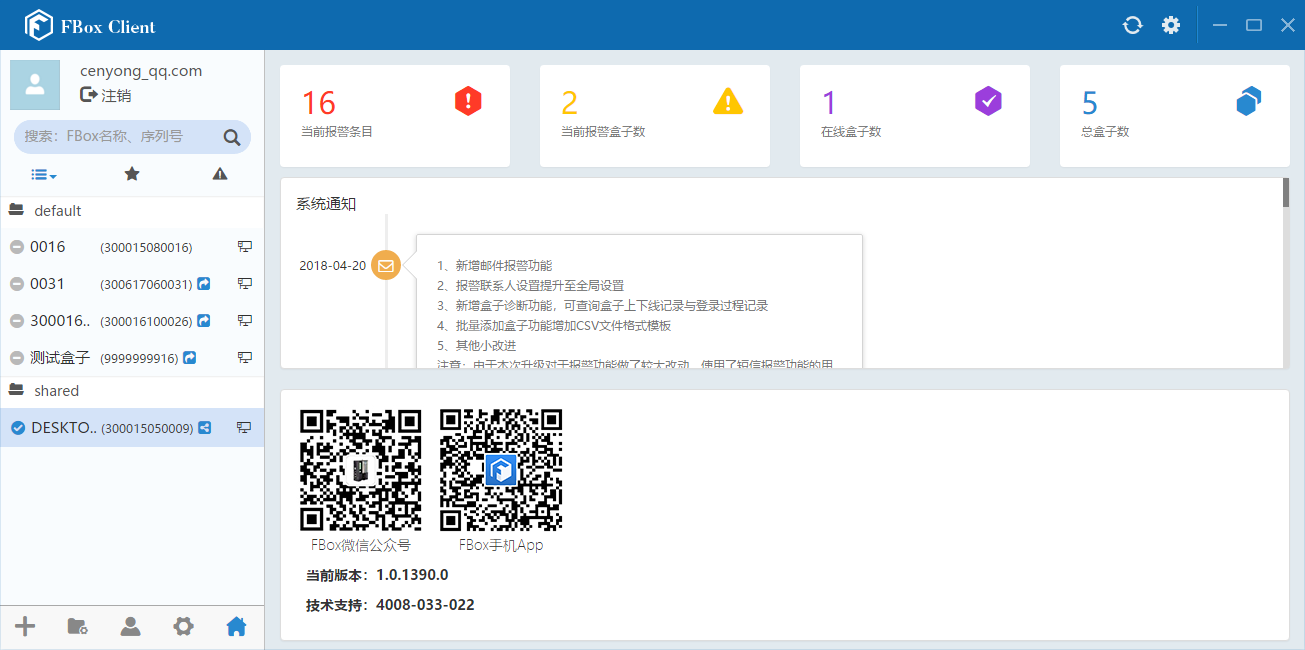The height and width of the screenshot is (650, 1305).
Task: Open the gear settings in bottom bar
Action: click(183, 627)
